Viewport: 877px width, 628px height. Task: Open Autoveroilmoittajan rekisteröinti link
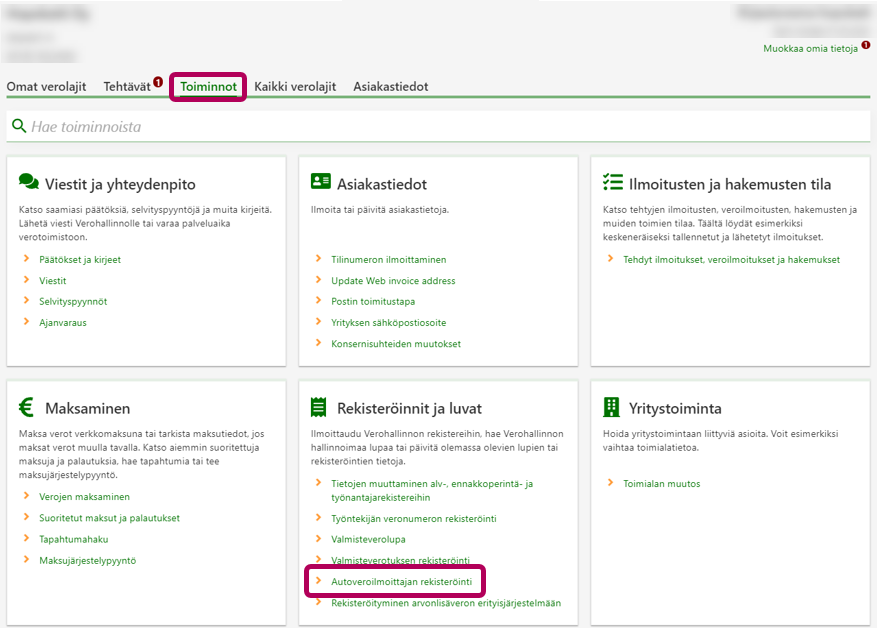point(401,581)
